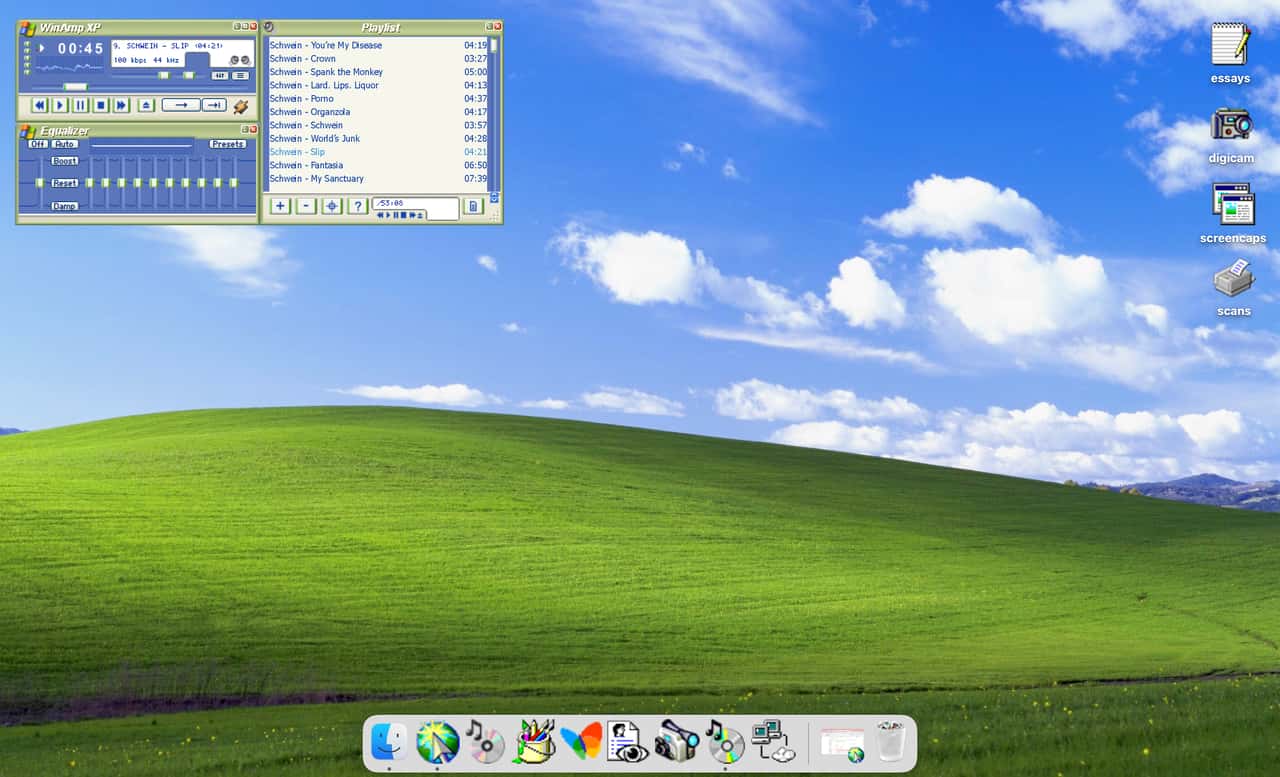Click the Boost button in Equalizer
Viewport: 1280px width, 777px height.
coord(65,161)
